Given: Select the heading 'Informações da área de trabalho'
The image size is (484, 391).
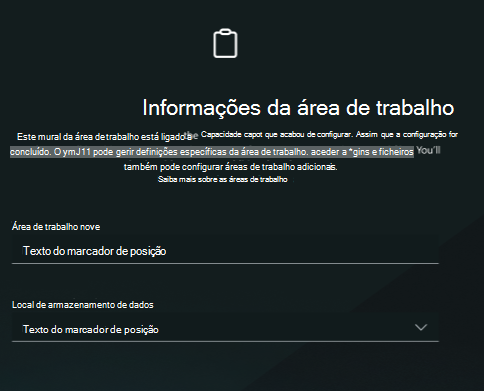Looking at the screenshot, I should (298, 108).
